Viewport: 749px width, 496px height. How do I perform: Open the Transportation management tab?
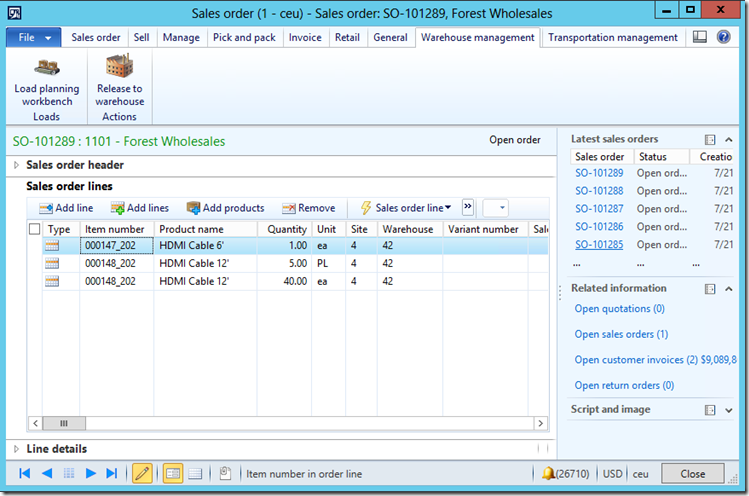point(612,37)
